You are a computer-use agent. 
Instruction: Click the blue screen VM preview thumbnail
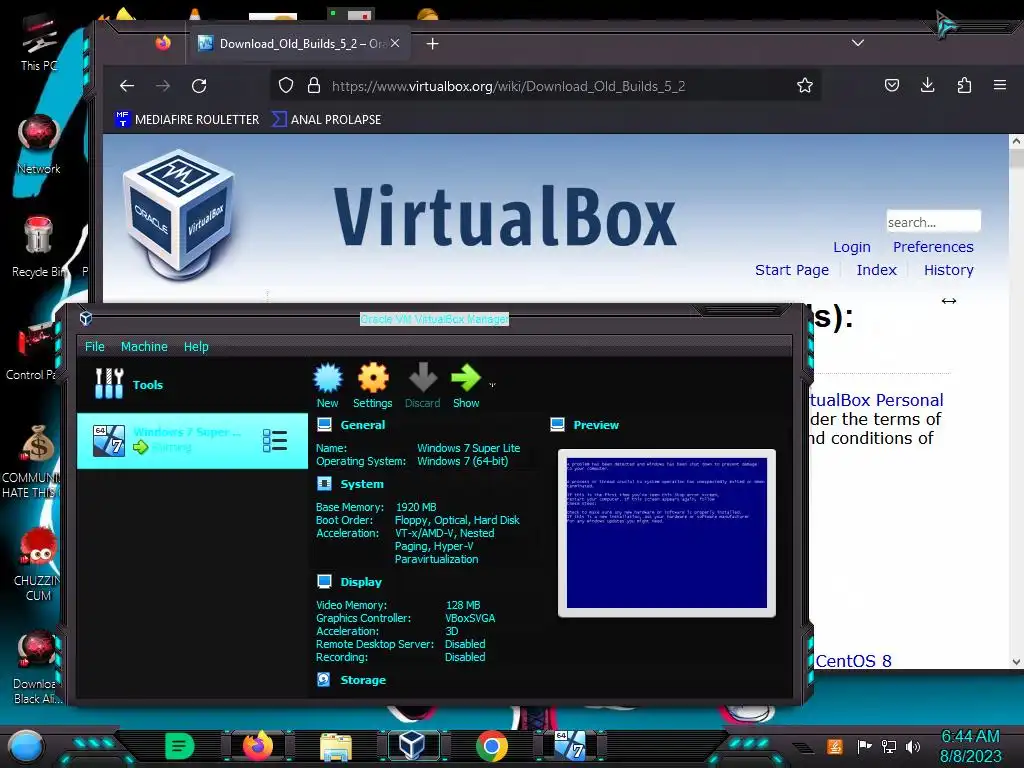click(667, 533)
